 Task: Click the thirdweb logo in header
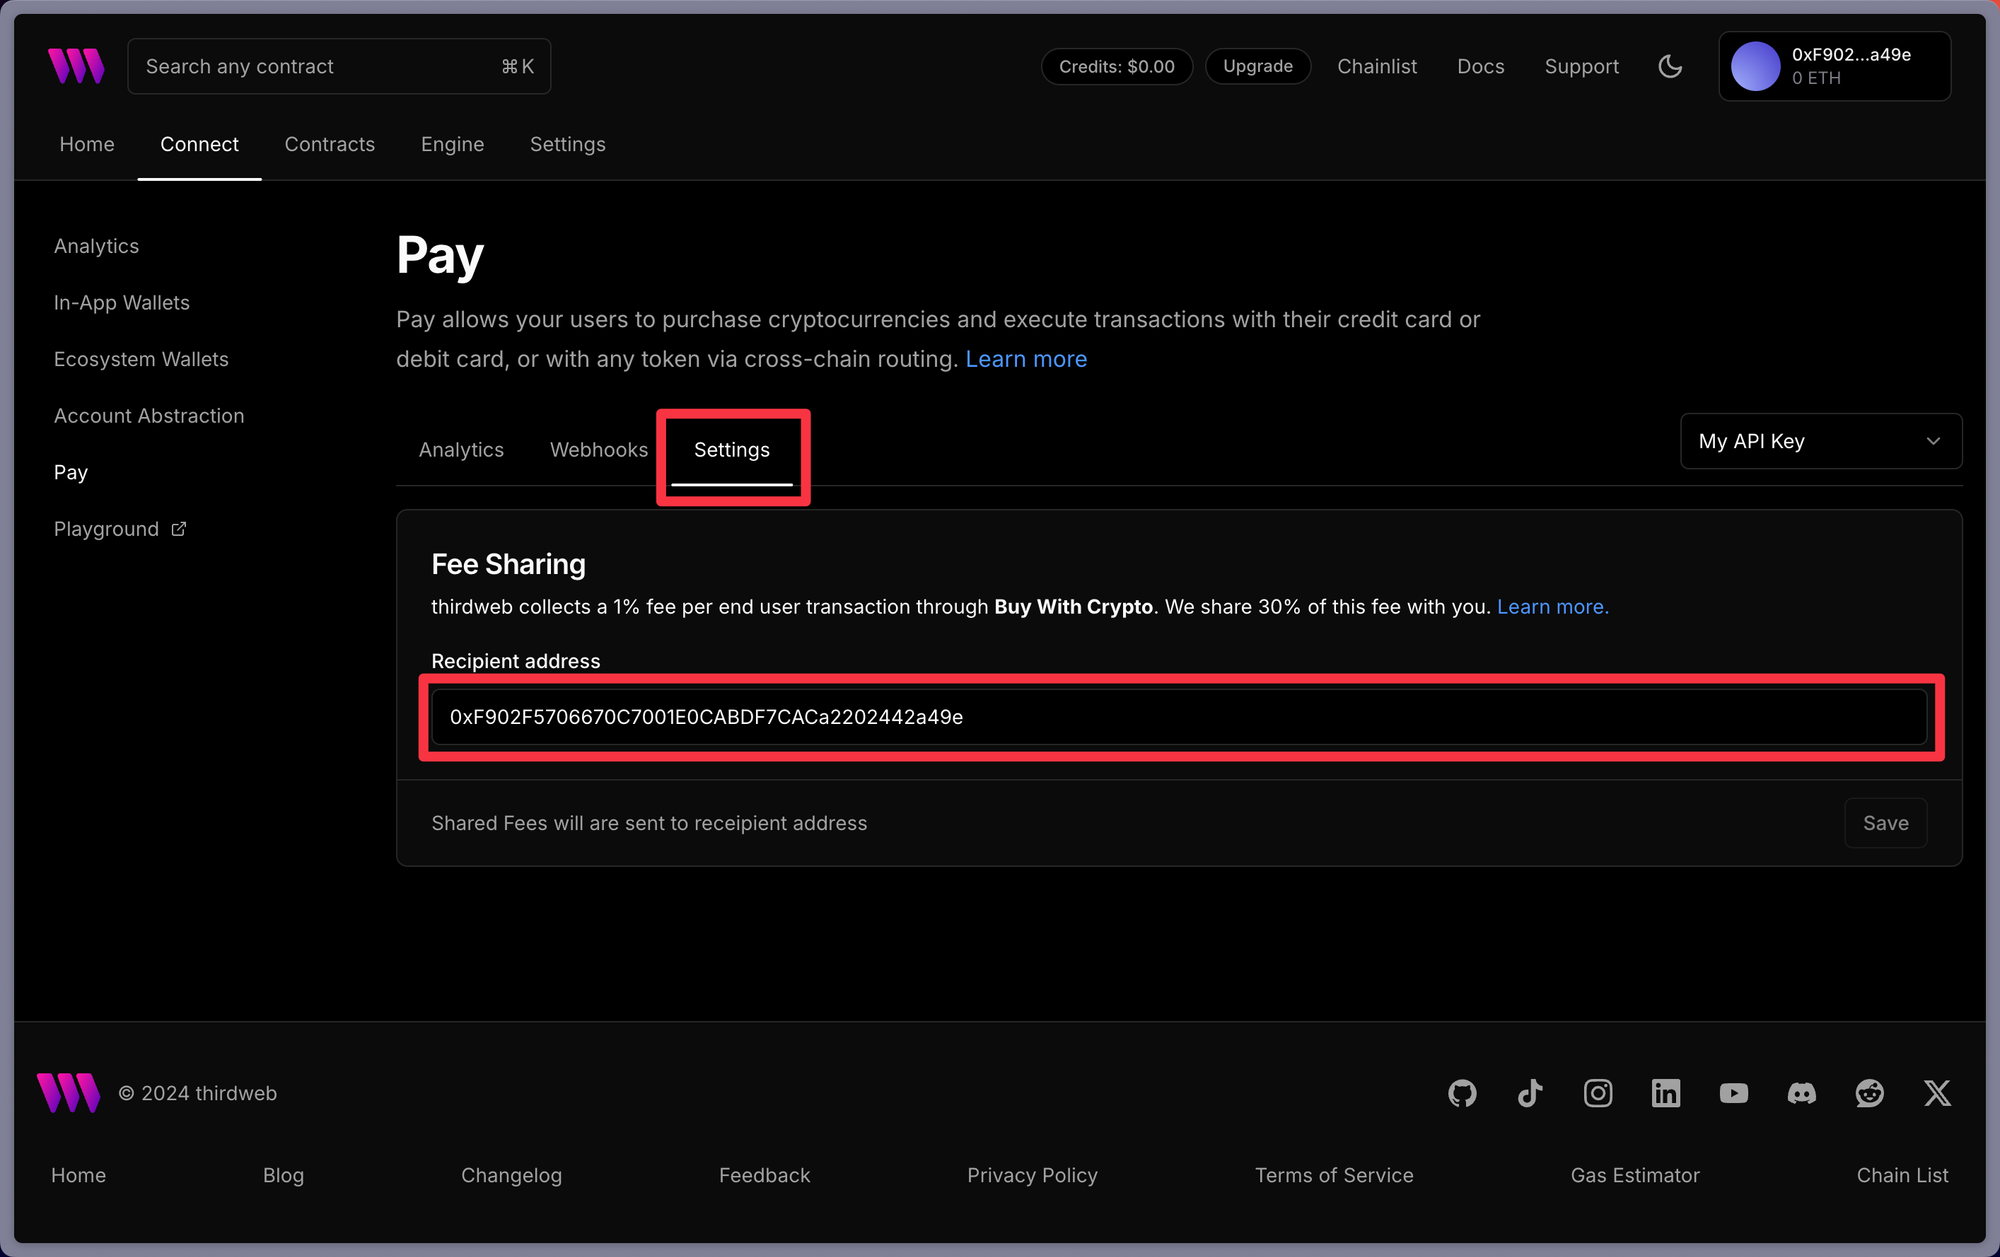click(76, 66)
